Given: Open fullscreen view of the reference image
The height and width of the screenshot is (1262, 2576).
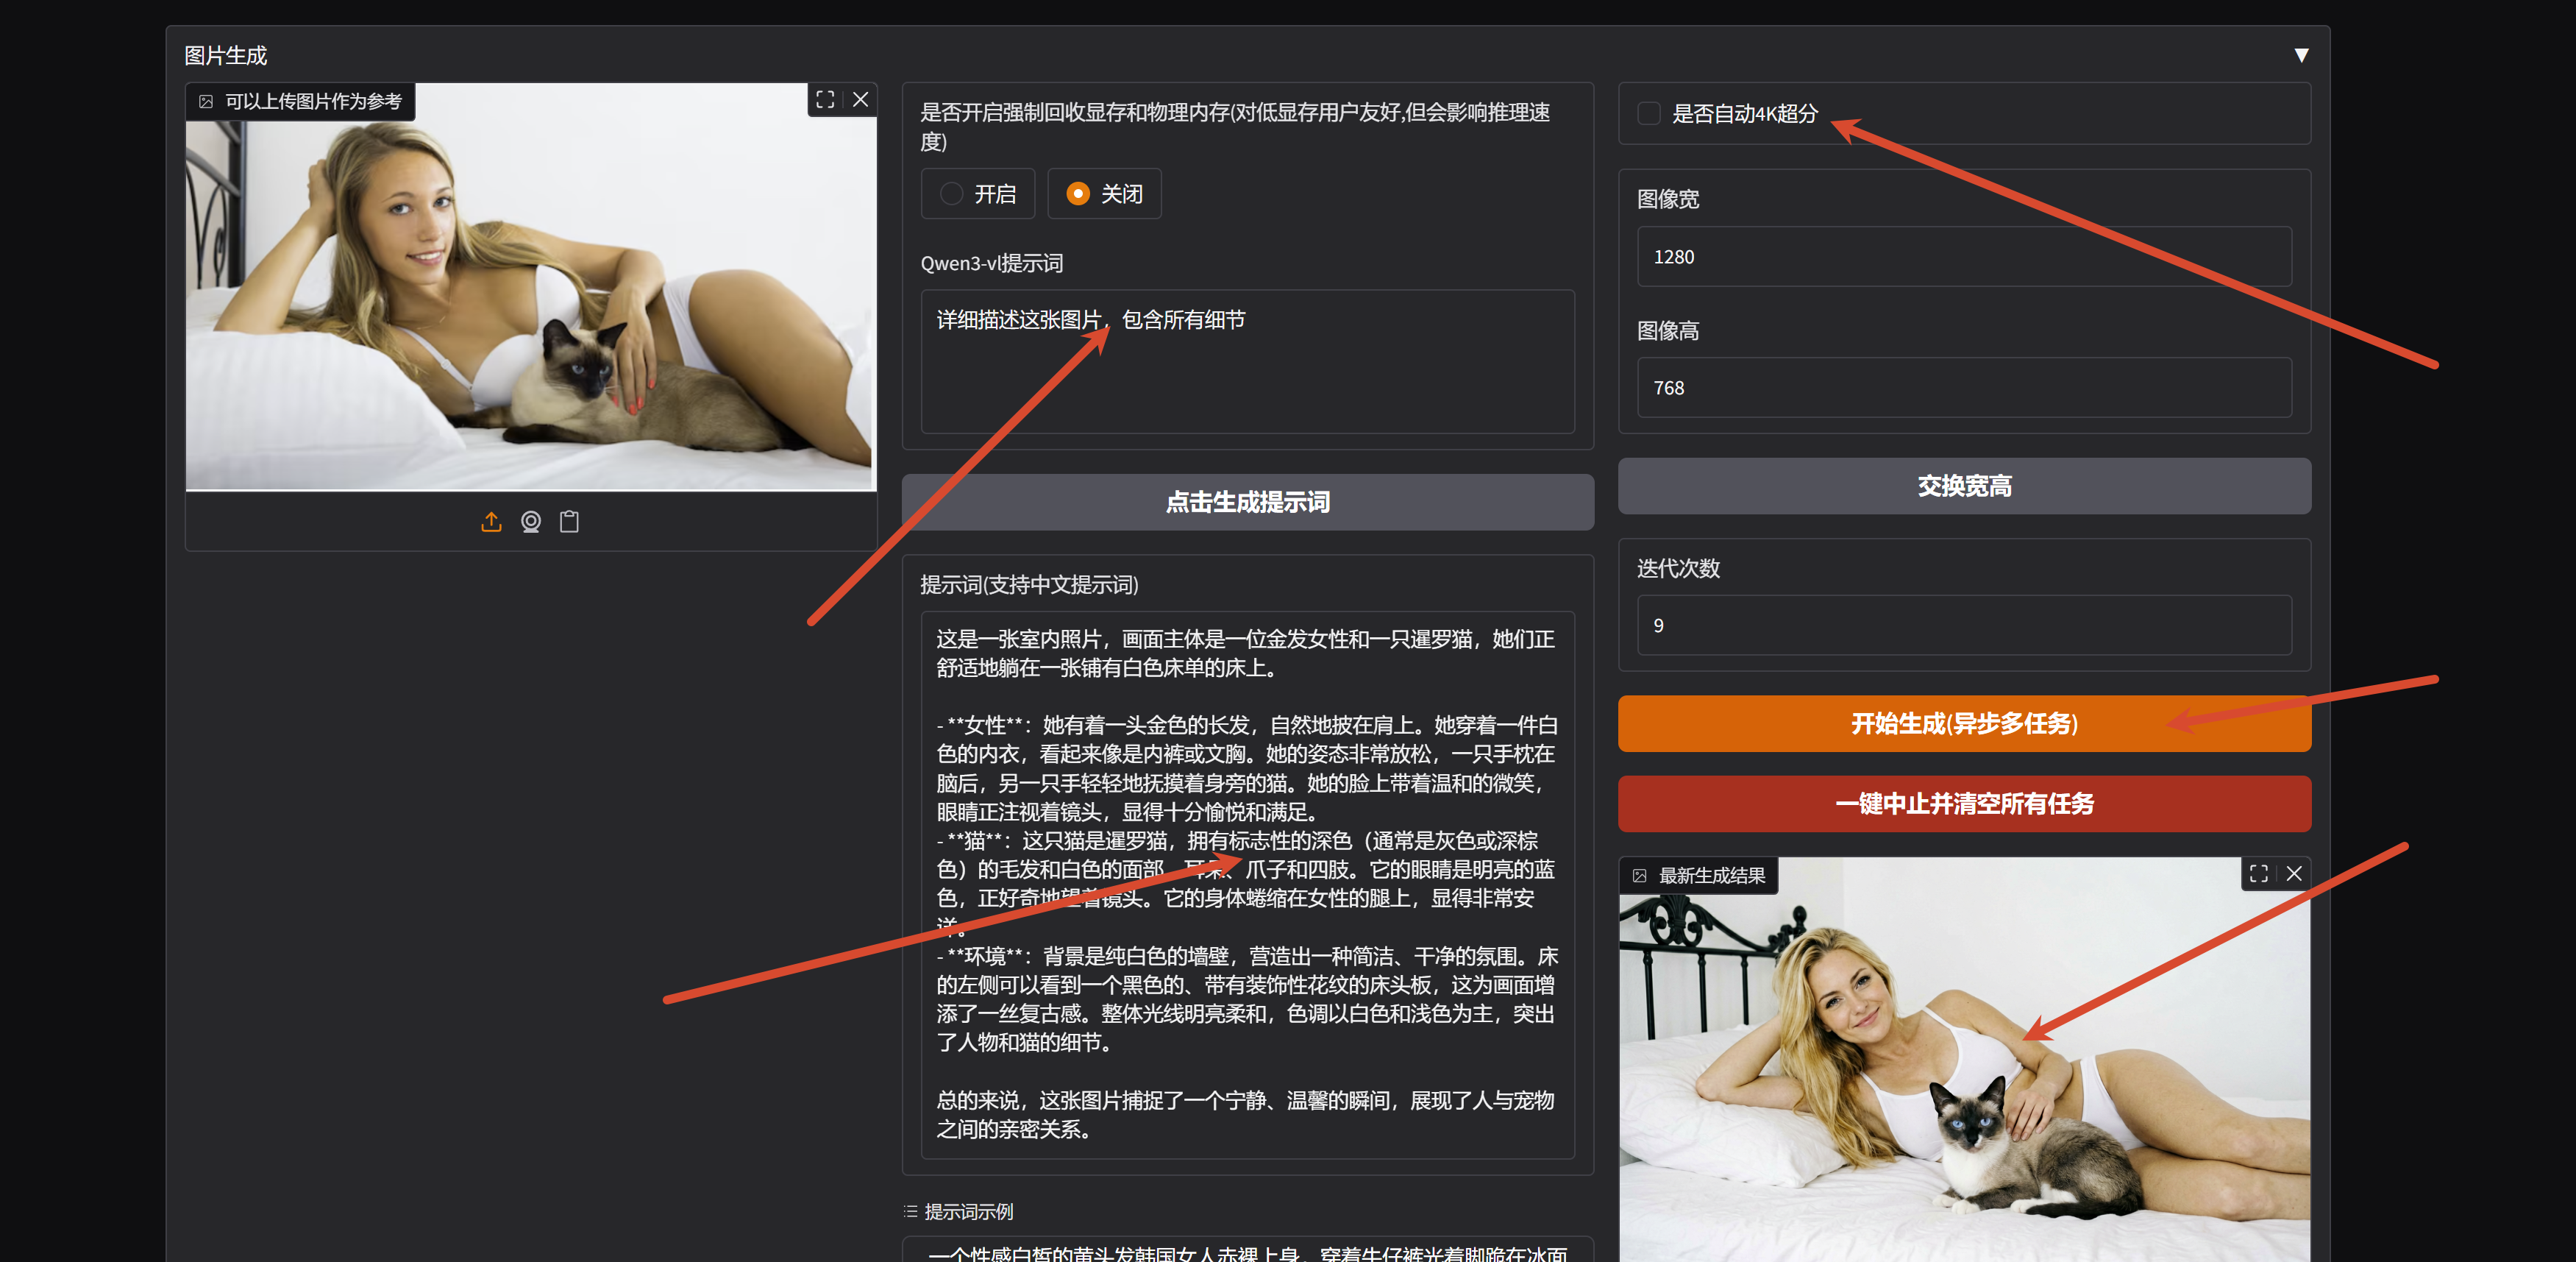Looking at the screenshot, I should (x=825, y=99).
